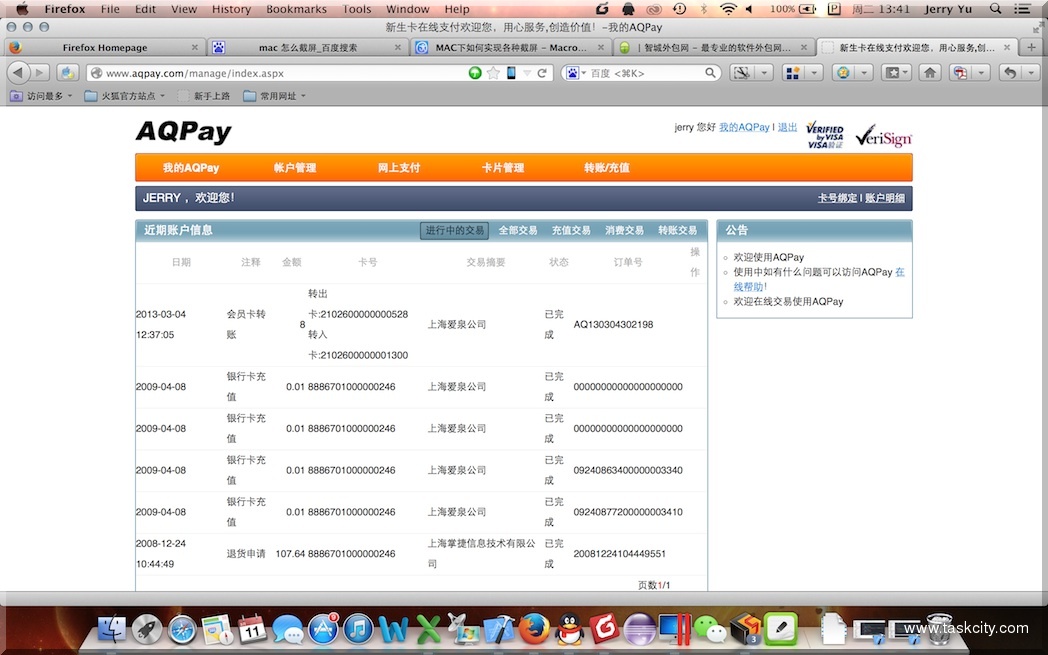The height and width of the screenshot is (655, 1048).
Task: Switch to the MAC下如何实现各种截屏 tab
Action: 510,47
